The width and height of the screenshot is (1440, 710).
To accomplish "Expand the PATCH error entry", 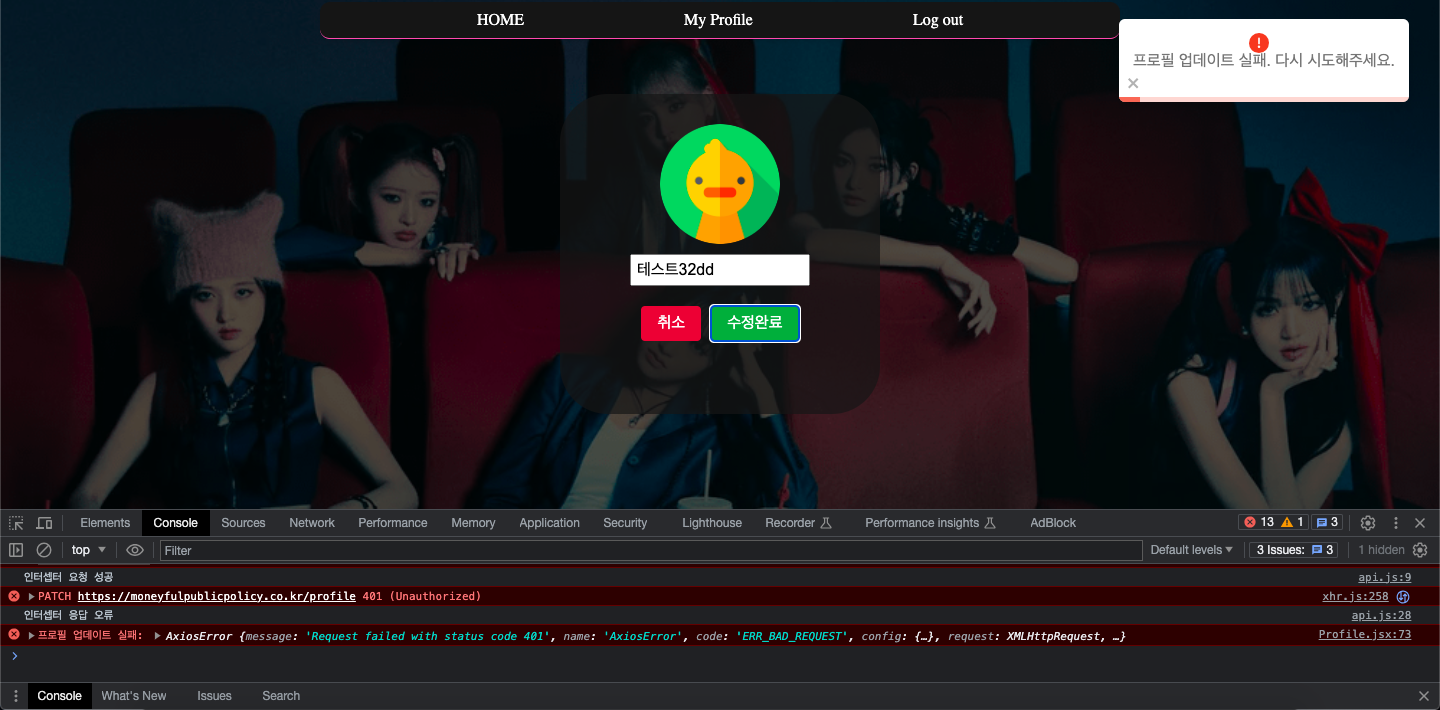I will [31, 596].
